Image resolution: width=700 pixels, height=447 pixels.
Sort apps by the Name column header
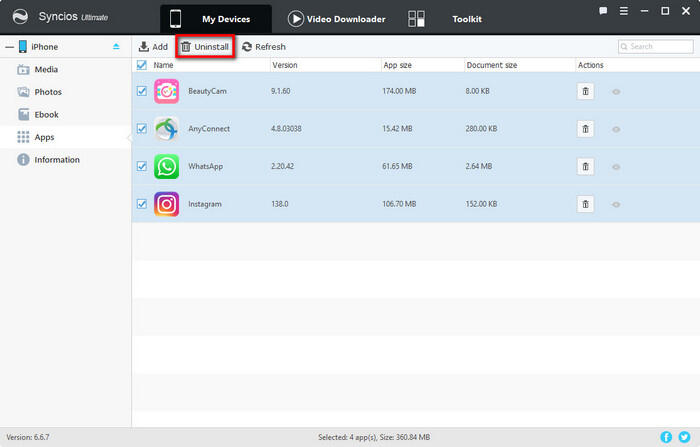pos(164,65)
